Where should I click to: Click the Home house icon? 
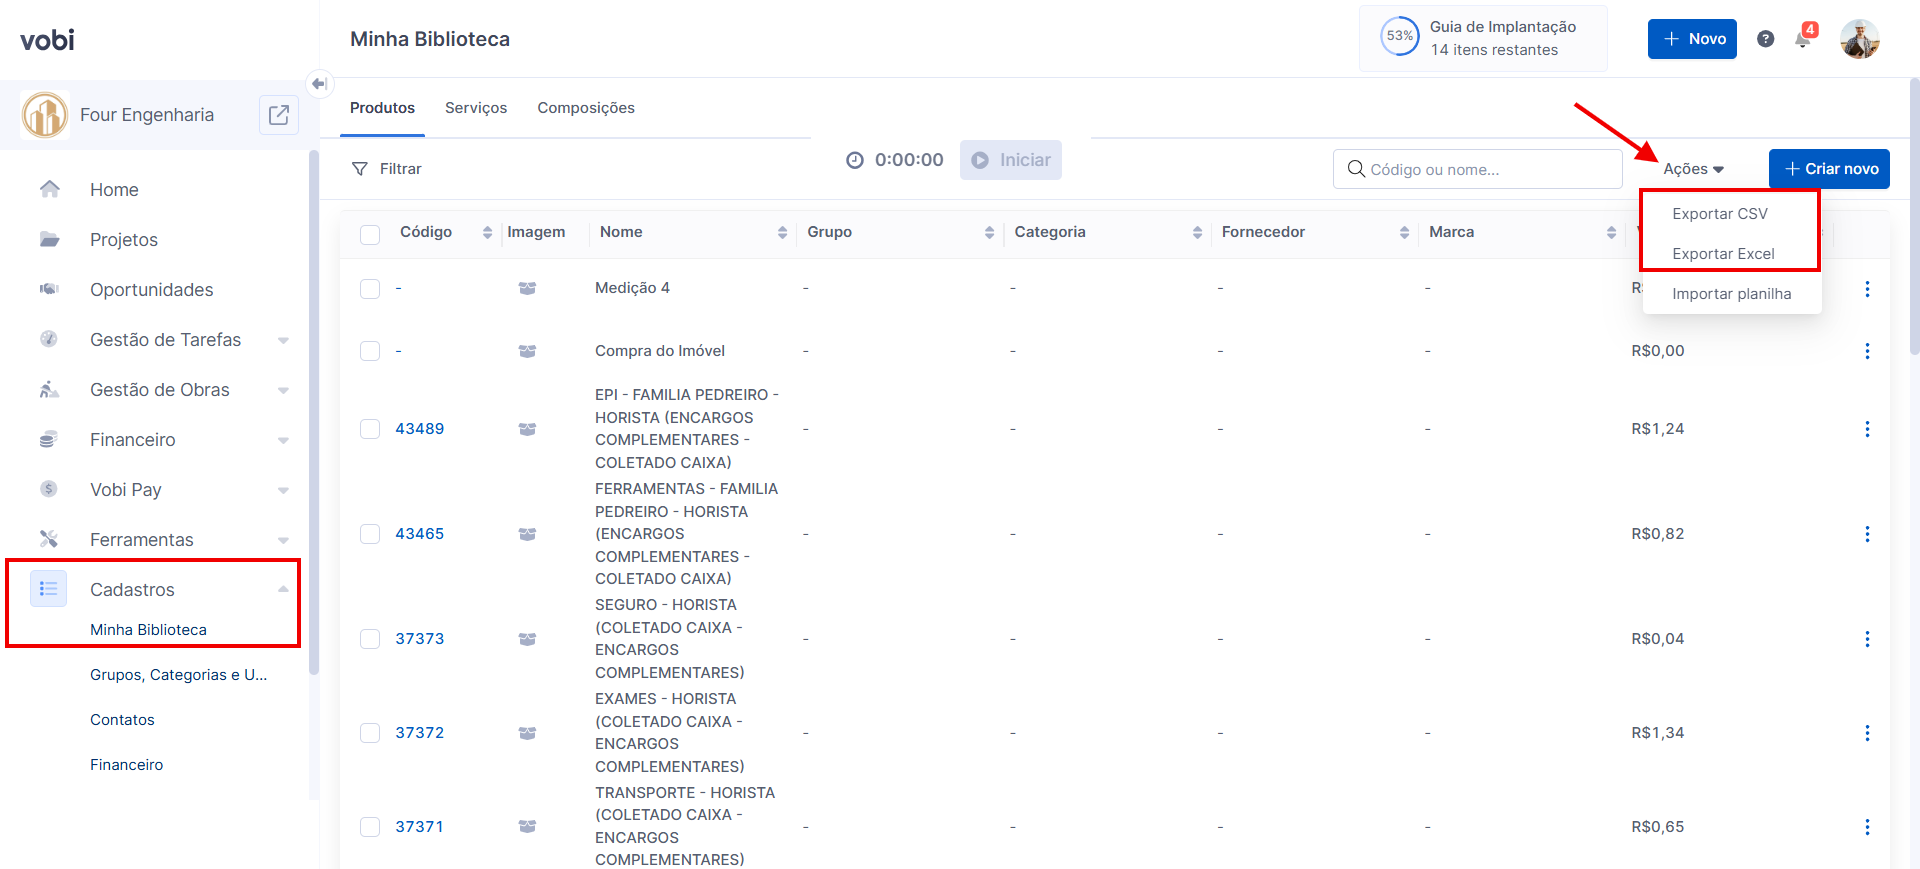click(x=49, y=189)
